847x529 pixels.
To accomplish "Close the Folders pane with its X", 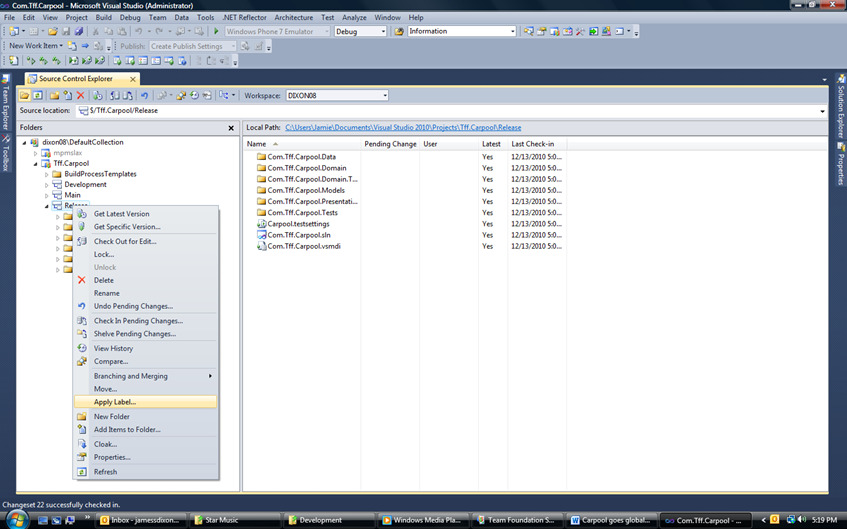I will tap(231, 128).
